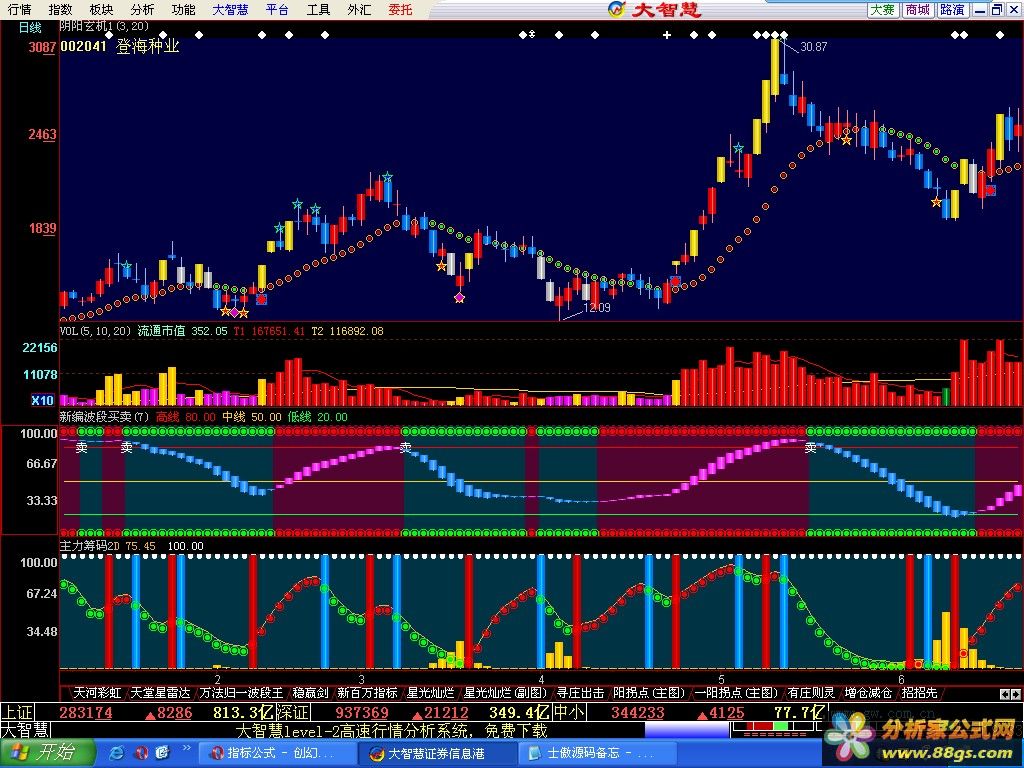Click the 商城 button

click(x=918, y=9)
